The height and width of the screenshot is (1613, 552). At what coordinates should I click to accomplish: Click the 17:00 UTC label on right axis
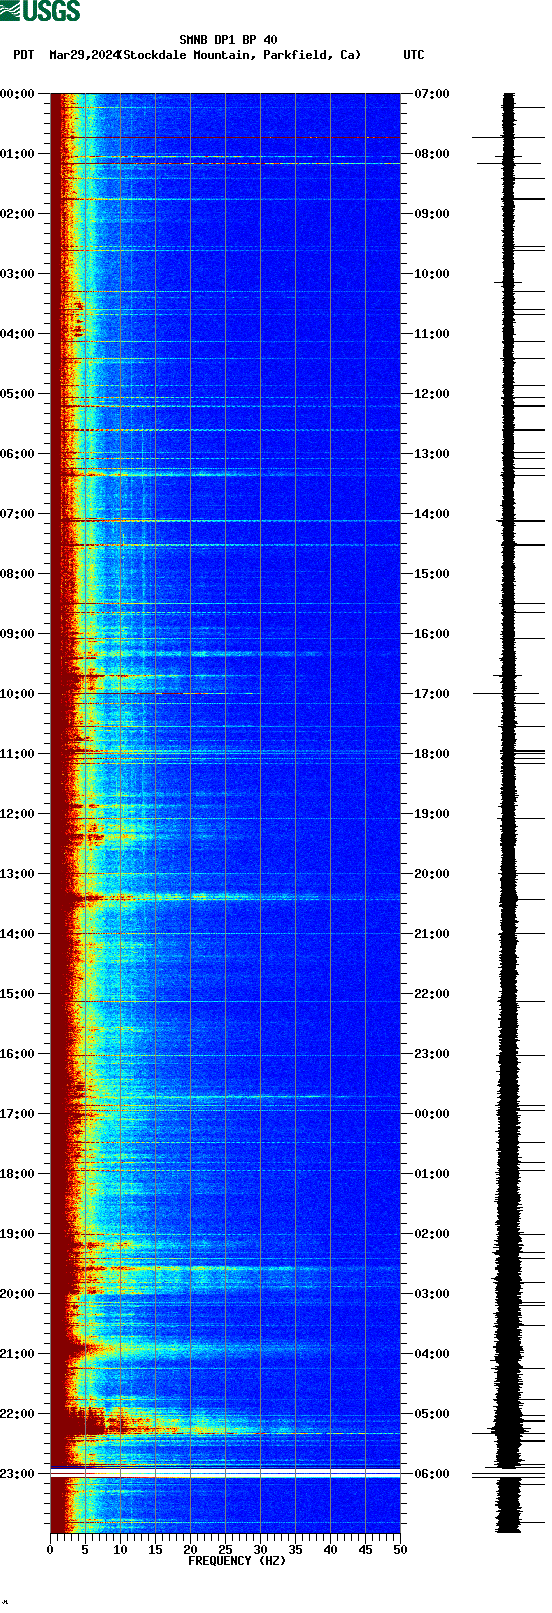[432, 694]
